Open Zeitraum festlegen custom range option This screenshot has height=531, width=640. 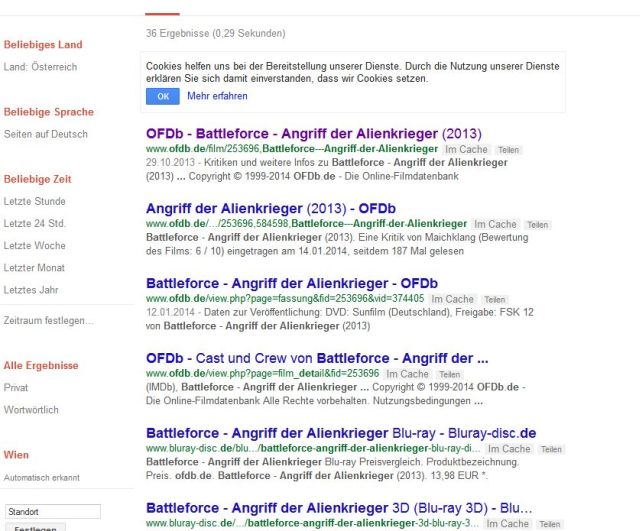pos(49,320)
